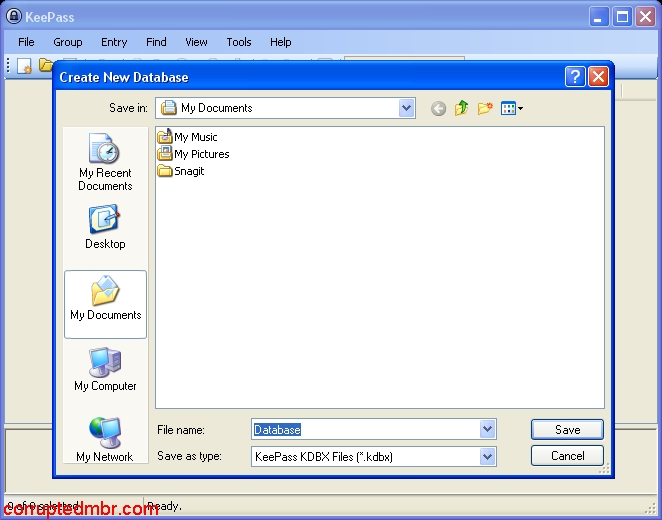Click the Cancel button
662x520 pixels.
567,456
